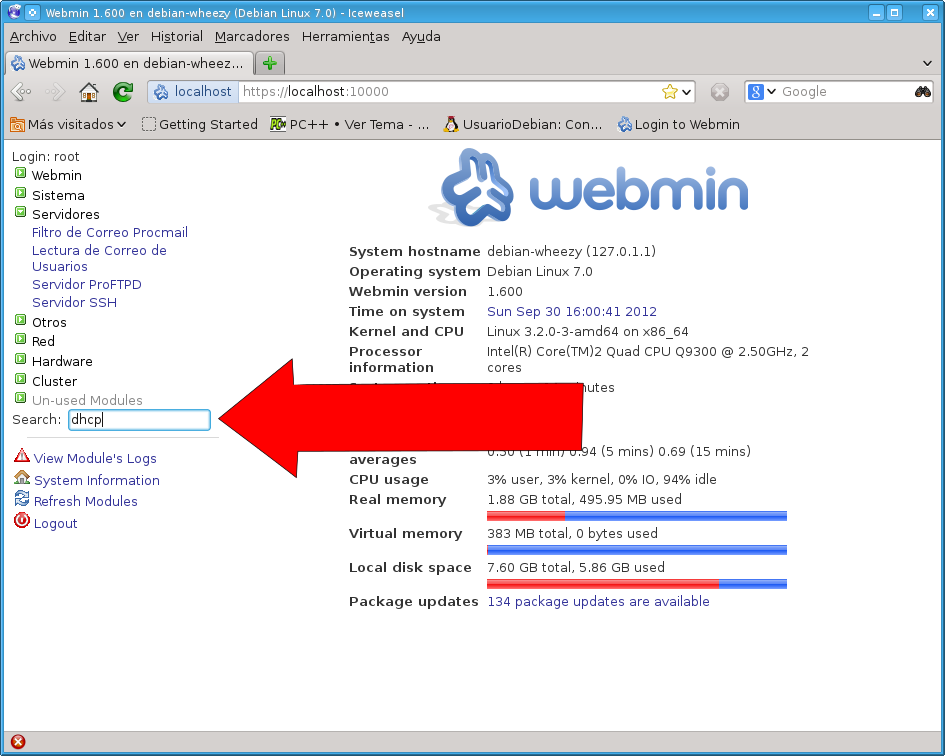This screenshot has width=945, height=756.
Task: Open the Historial menu
Action: (177, 37)
